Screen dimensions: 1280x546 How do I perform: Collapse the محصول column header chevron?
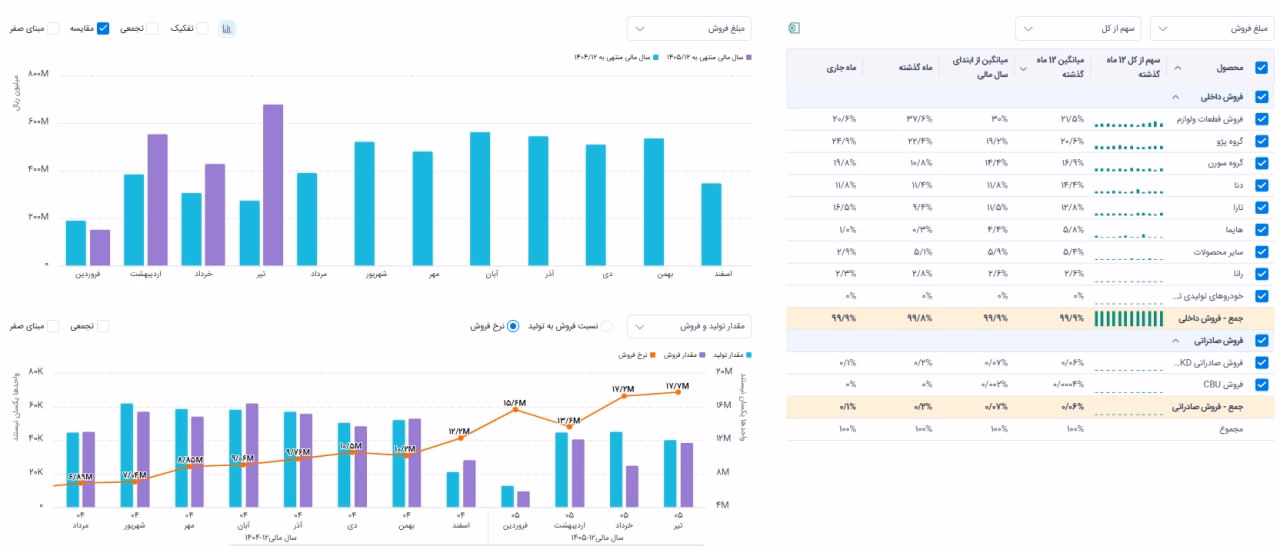[1176, 68]
